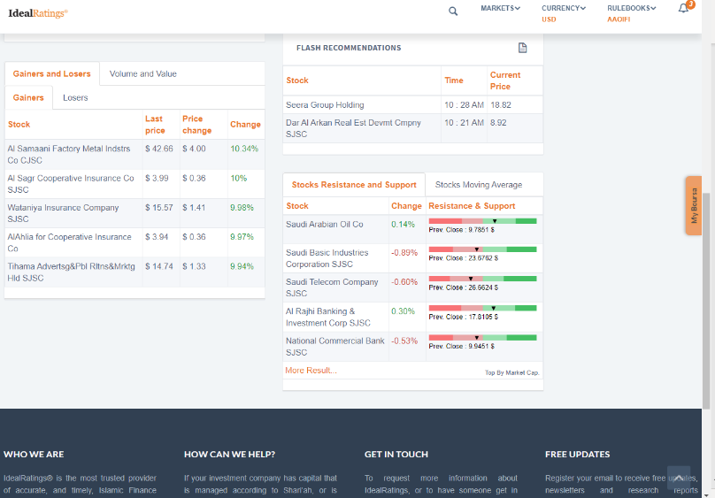Switch to Gainers and Losers tab

(52, 74)
